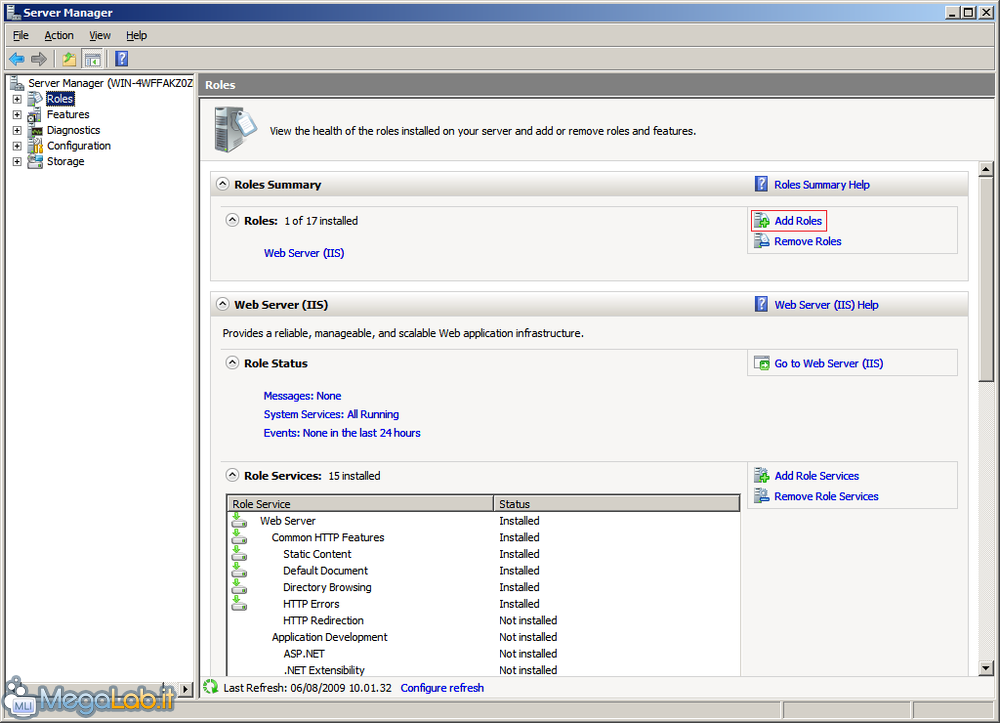Click the vertical scrollbar thumb in Roles pane

click(986, 279)
